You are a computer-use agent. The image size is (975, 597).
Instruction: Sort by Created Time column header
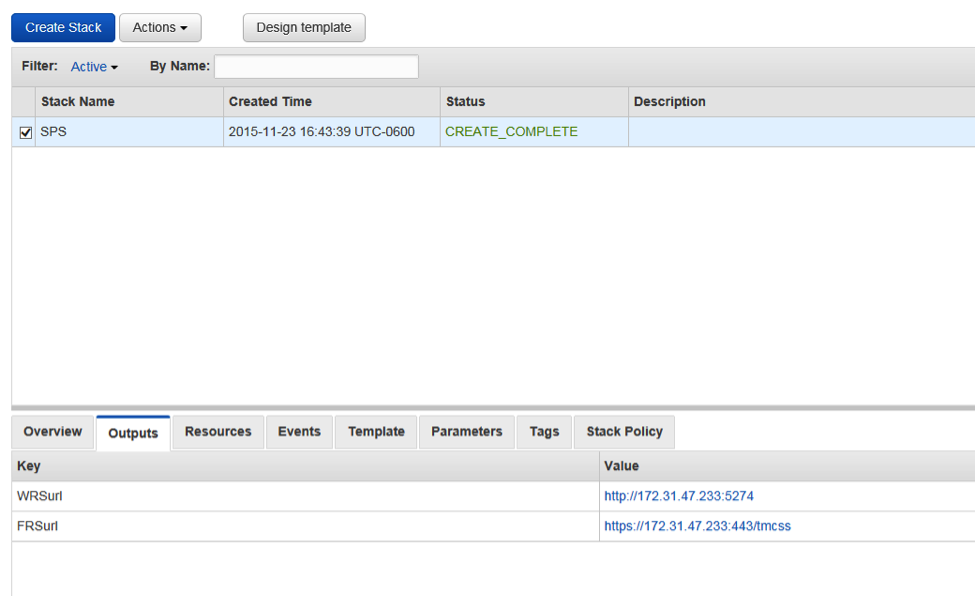point(270,102)
